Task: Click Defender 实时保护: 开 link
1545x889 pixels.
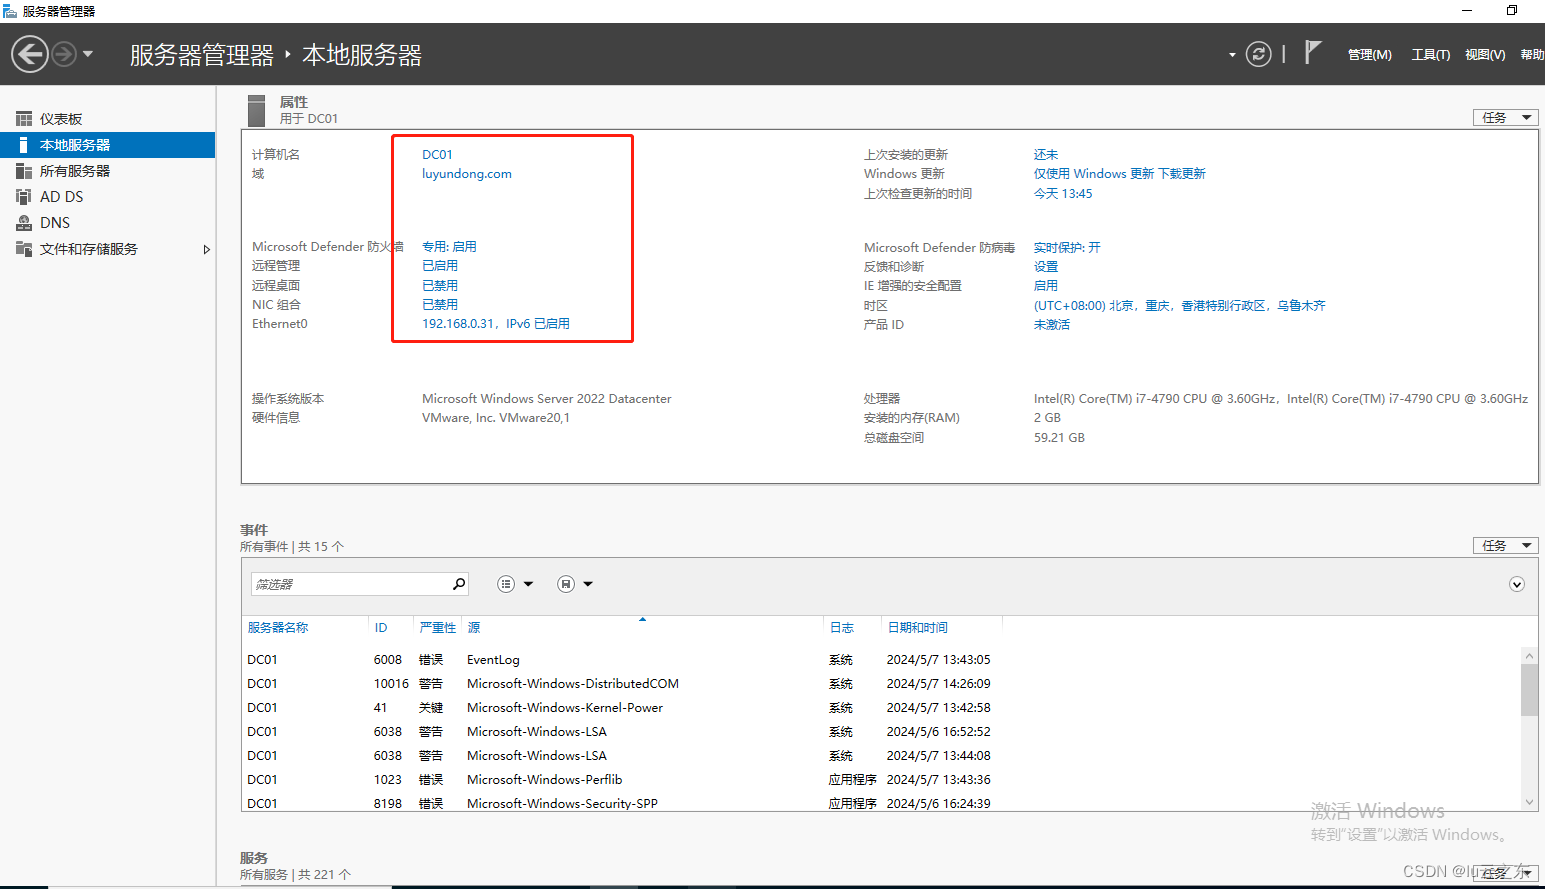Action: click(x=1067, y=248)
